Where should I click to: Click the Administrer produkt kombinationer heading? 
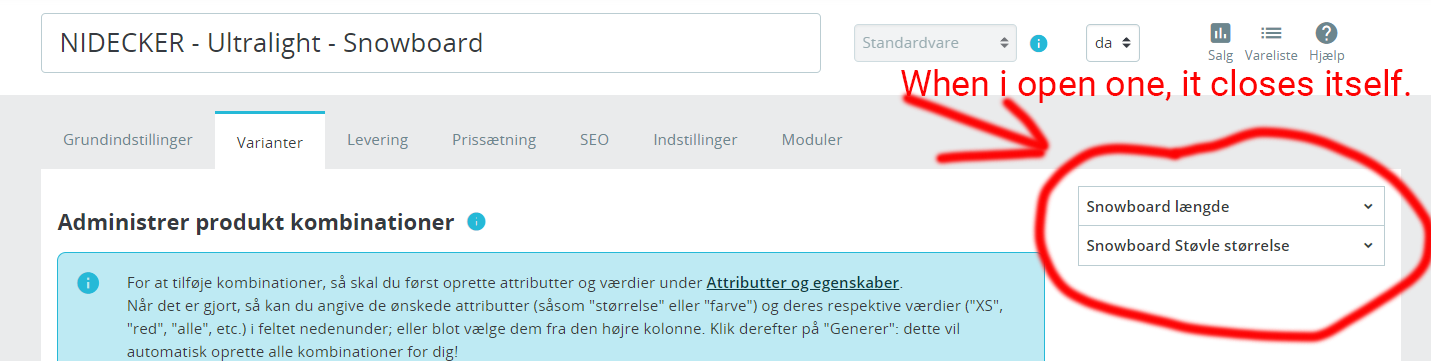[x=256, y=222]
